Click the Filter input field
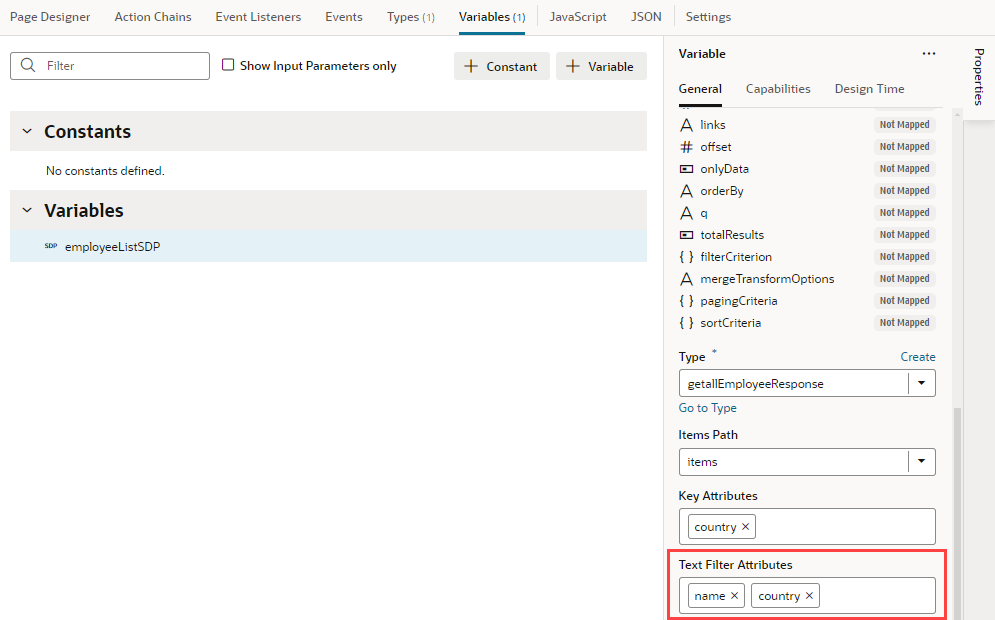The width and height of the screenshot is (995, 620). tap(110, 66)
